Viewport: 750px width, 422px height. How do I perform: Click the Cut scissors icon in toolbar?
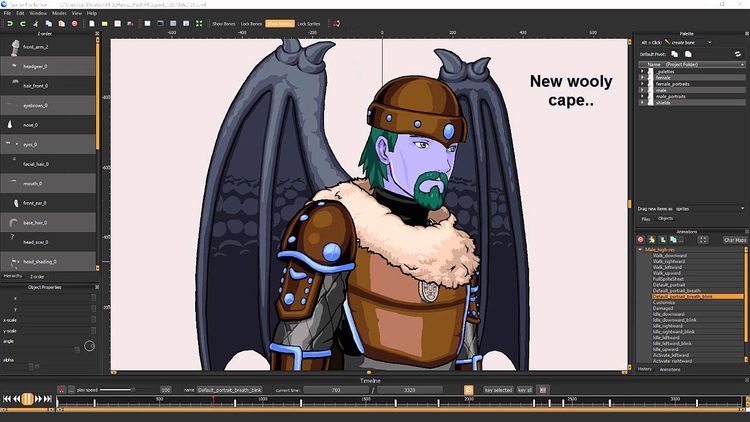[35, 23]
